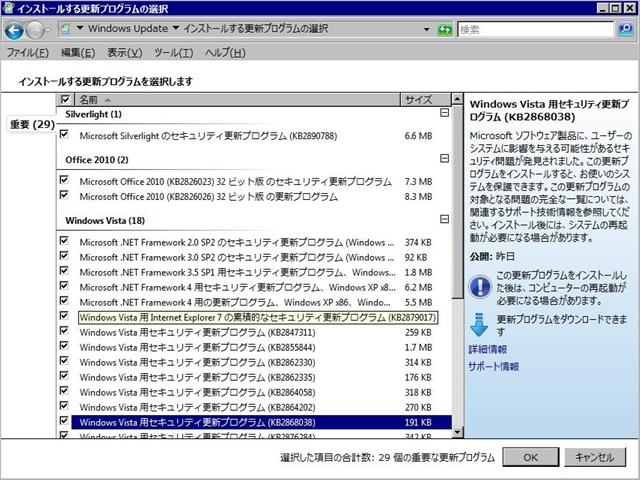Click the list scroll down arrow
The height and width of the screenshot is (480, 640).
tap(457, 432)
